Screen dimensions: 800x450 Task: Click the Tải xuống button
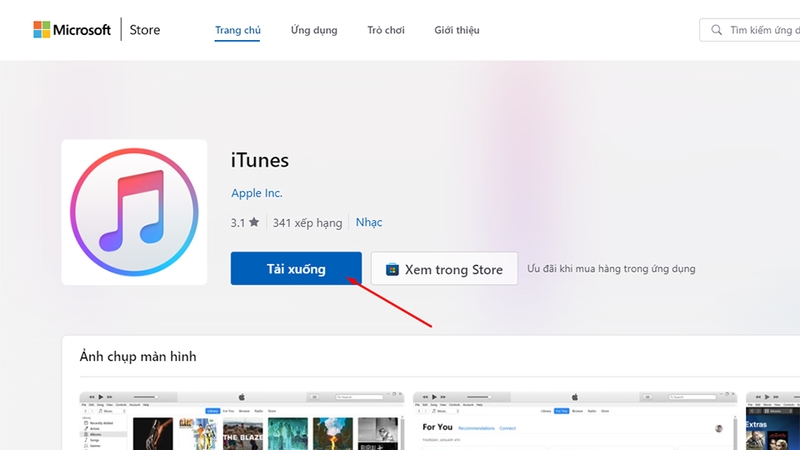tap(296, 268)
